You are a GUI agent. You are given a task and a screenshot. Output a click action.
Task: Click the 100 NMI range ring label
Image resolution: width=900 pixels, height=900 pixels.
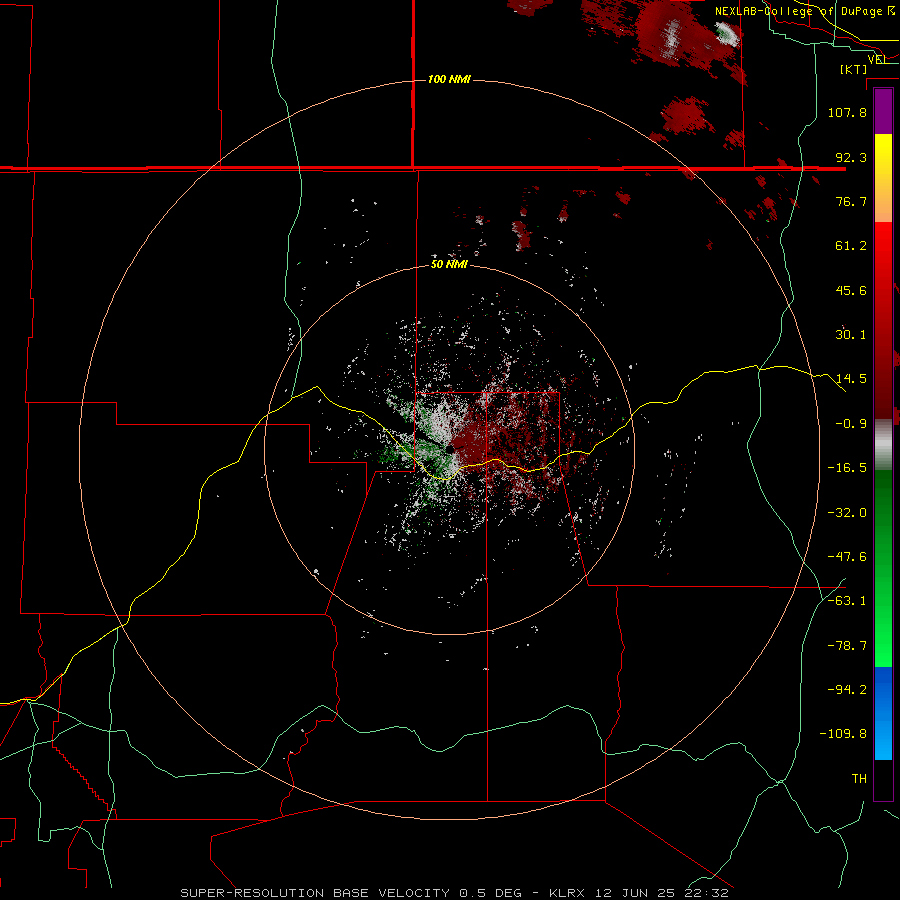pos(449,79)
